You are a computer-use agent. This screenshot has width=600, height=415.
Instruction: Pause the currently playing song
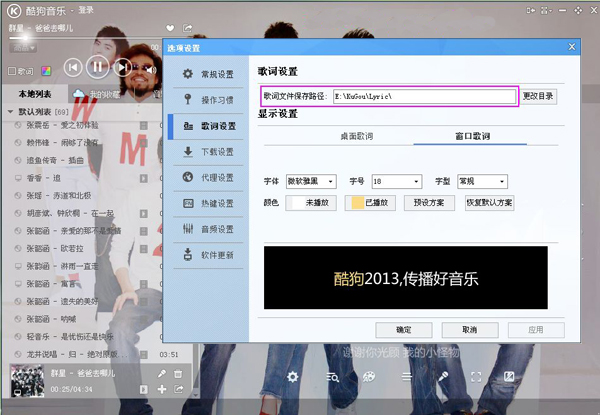coord(98,67)
